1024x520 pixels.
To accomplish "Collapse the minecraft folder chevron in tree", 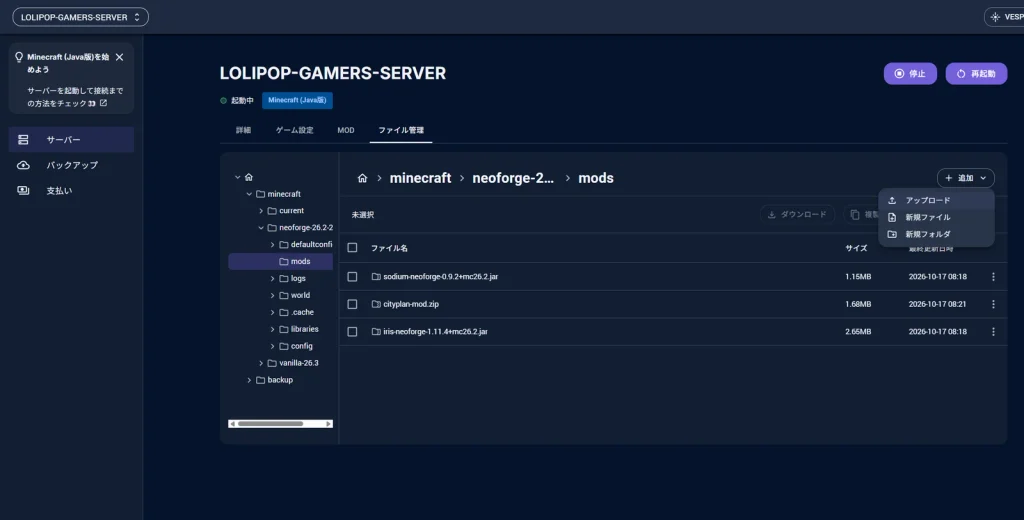I will [249, 194].
